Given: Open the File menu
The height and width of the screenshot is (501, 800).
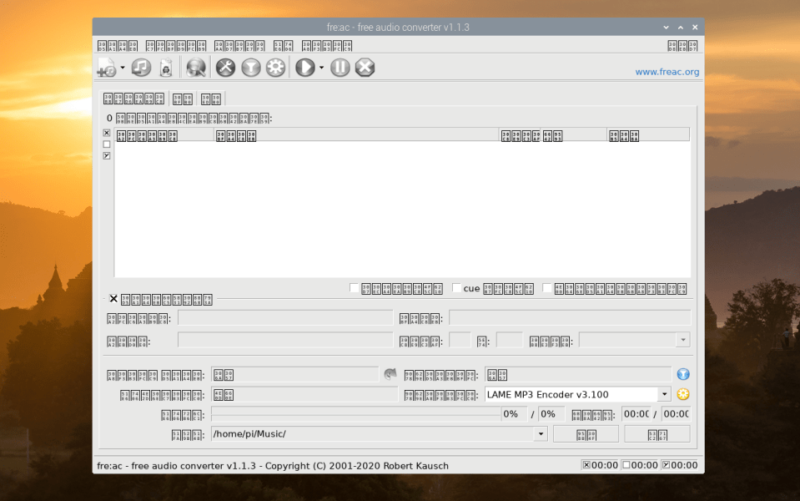Looking at the screenshot, I should 117,46.
